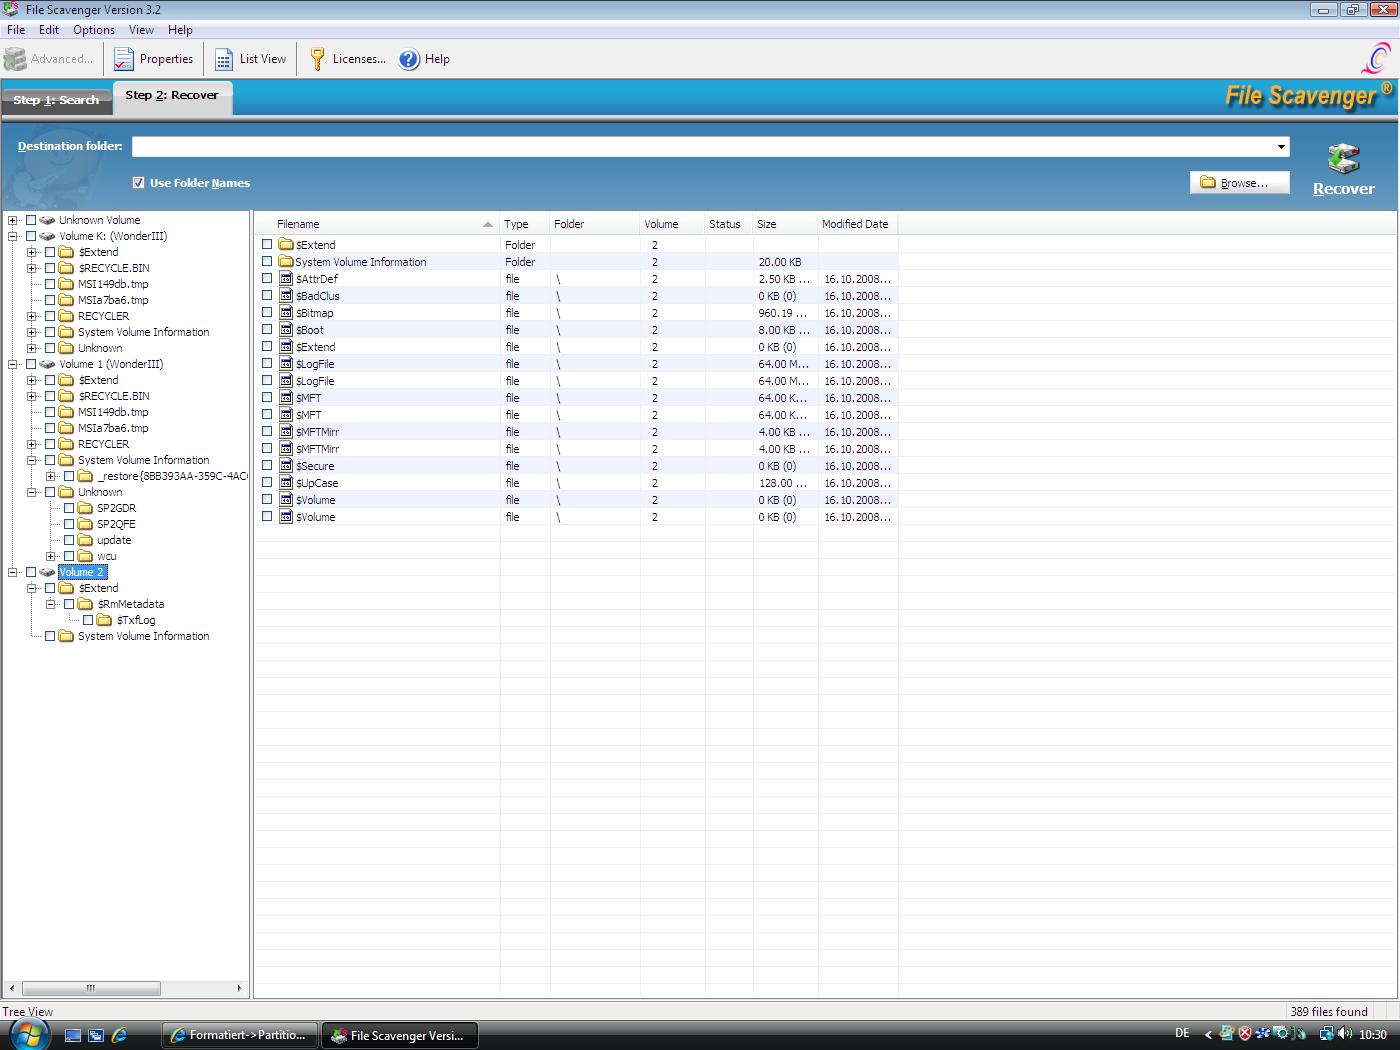Click the $TxfLog folder icon in tree

(x=104, y=620)
